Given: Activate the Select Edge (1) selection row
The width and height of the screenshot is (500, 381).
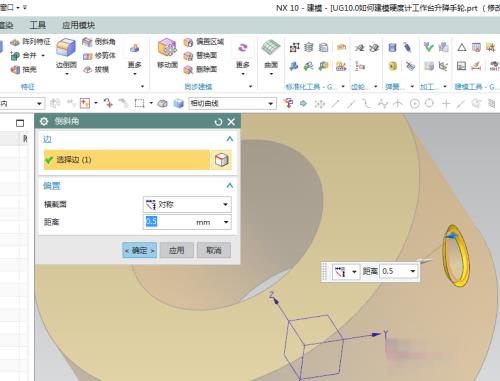Looking at the screenshot, I should [127, 160].
